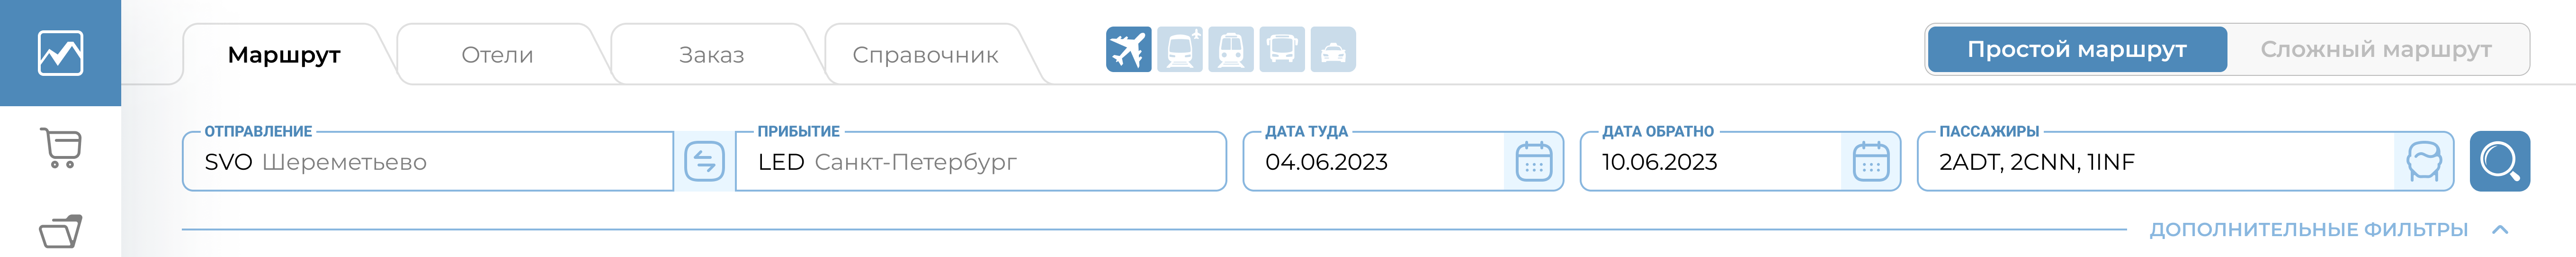Open the passengers selector icon

(x=2423, y=161)
